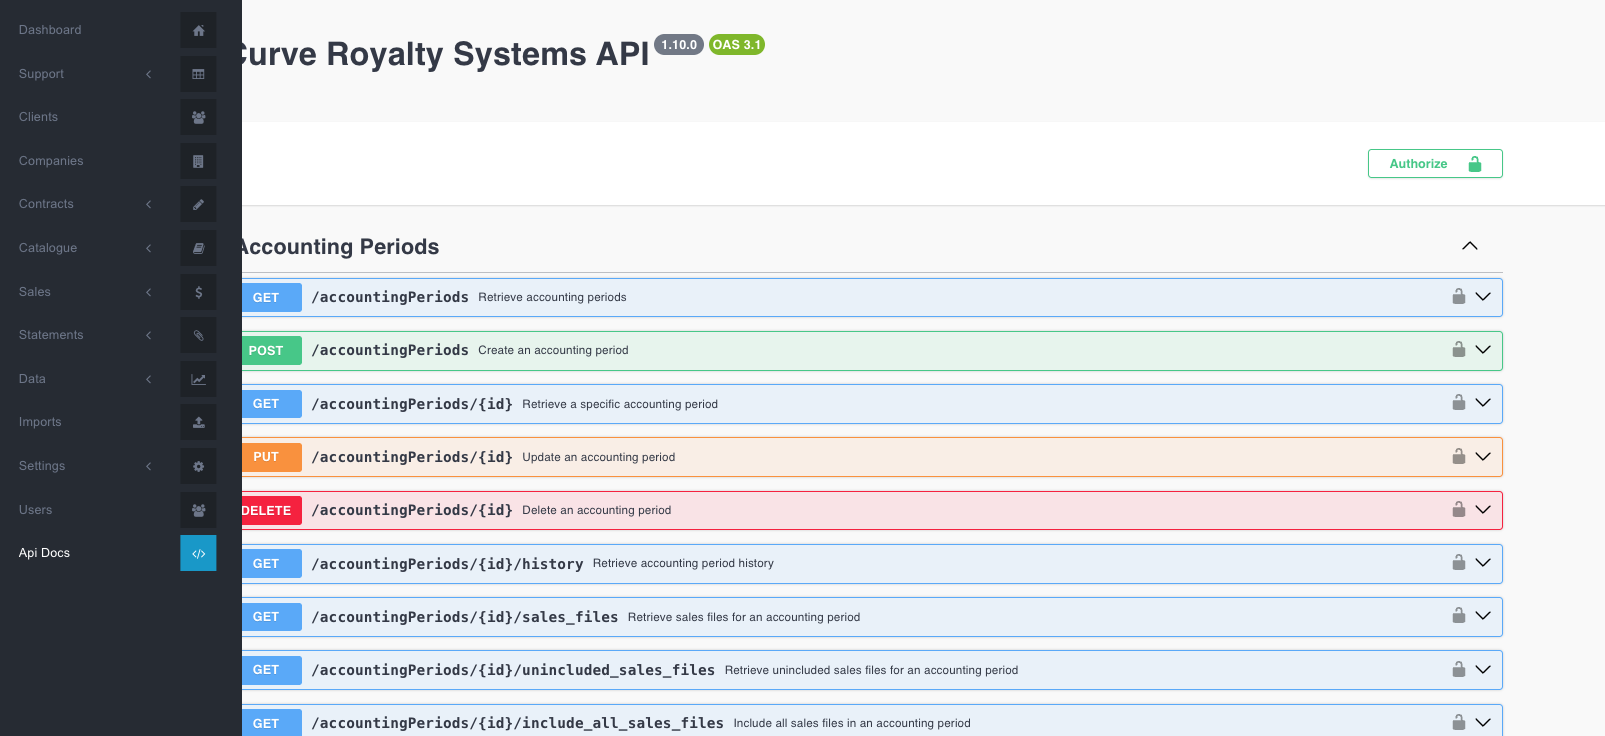Click the OAS 3.1 version badge
1605x736 pixels.
coord(736,45)
